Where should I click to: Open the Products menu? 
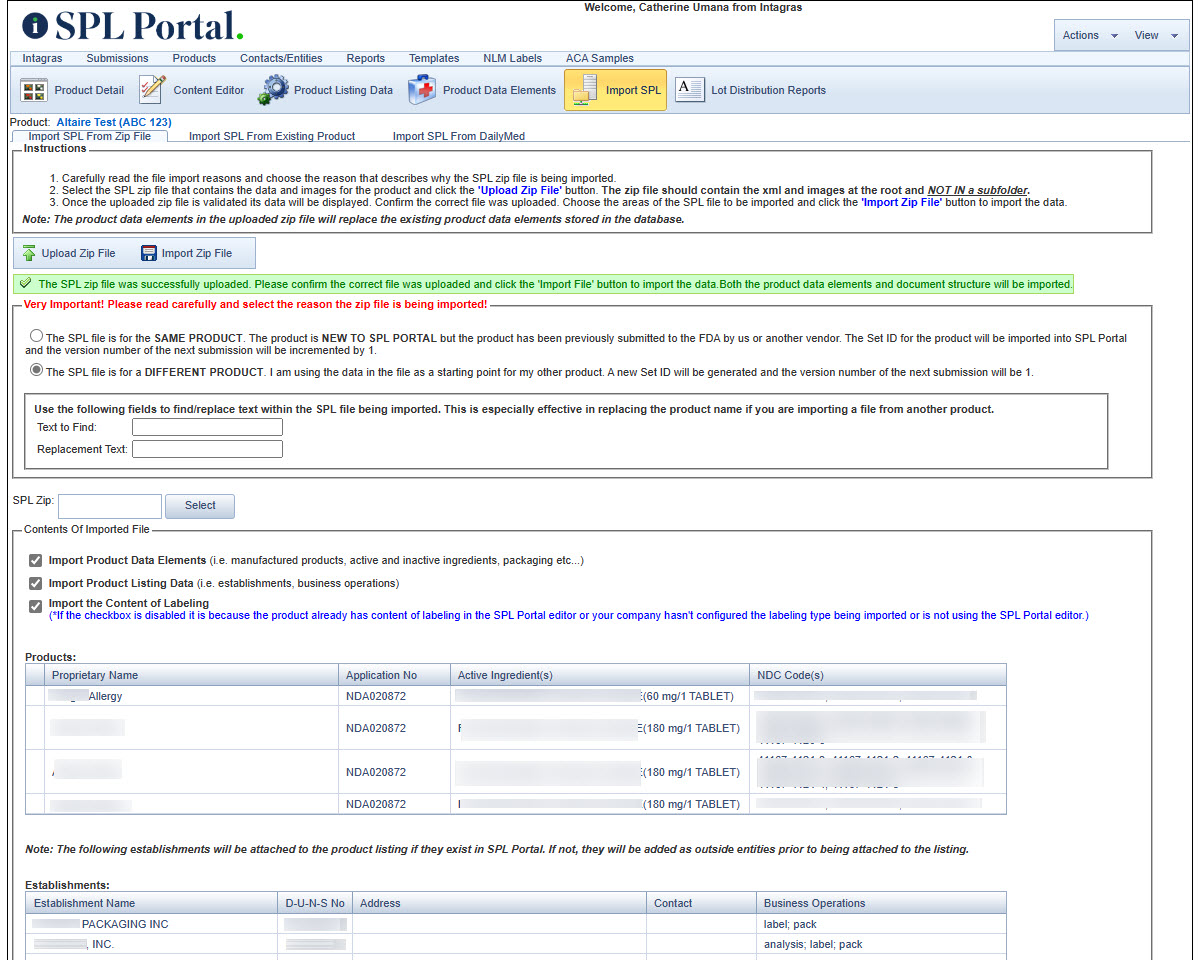point(194,58)
